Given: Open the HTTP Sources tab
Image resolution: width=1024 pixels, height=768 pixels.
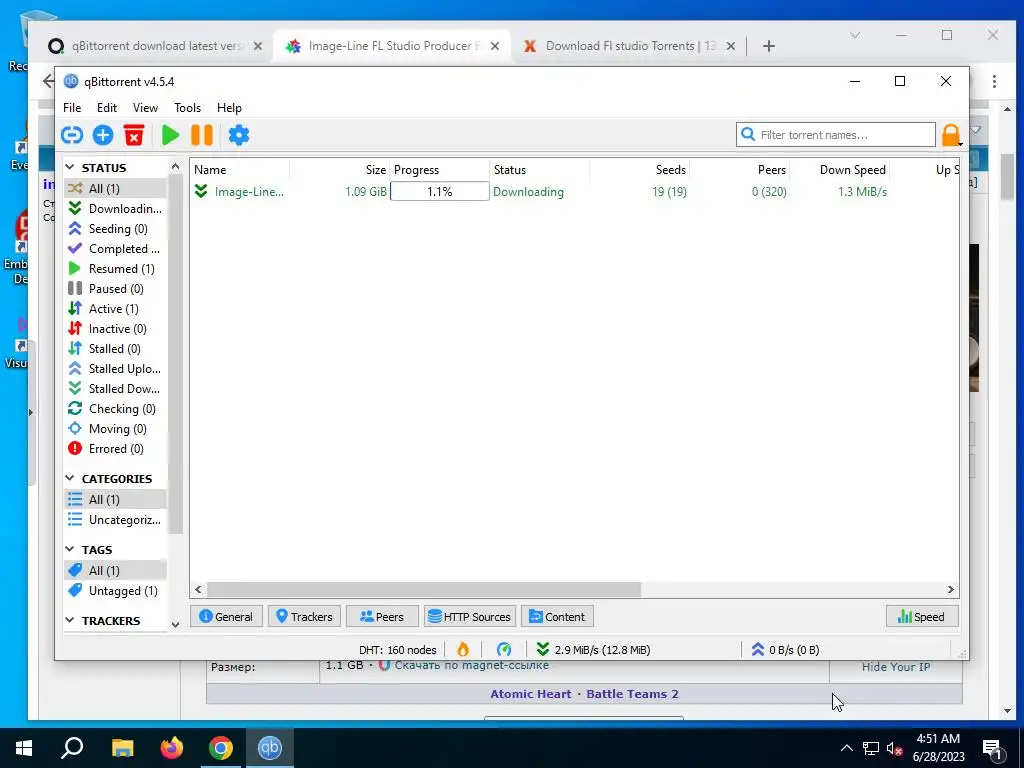Looking at the screenshot, I should (x=470, y=616).
